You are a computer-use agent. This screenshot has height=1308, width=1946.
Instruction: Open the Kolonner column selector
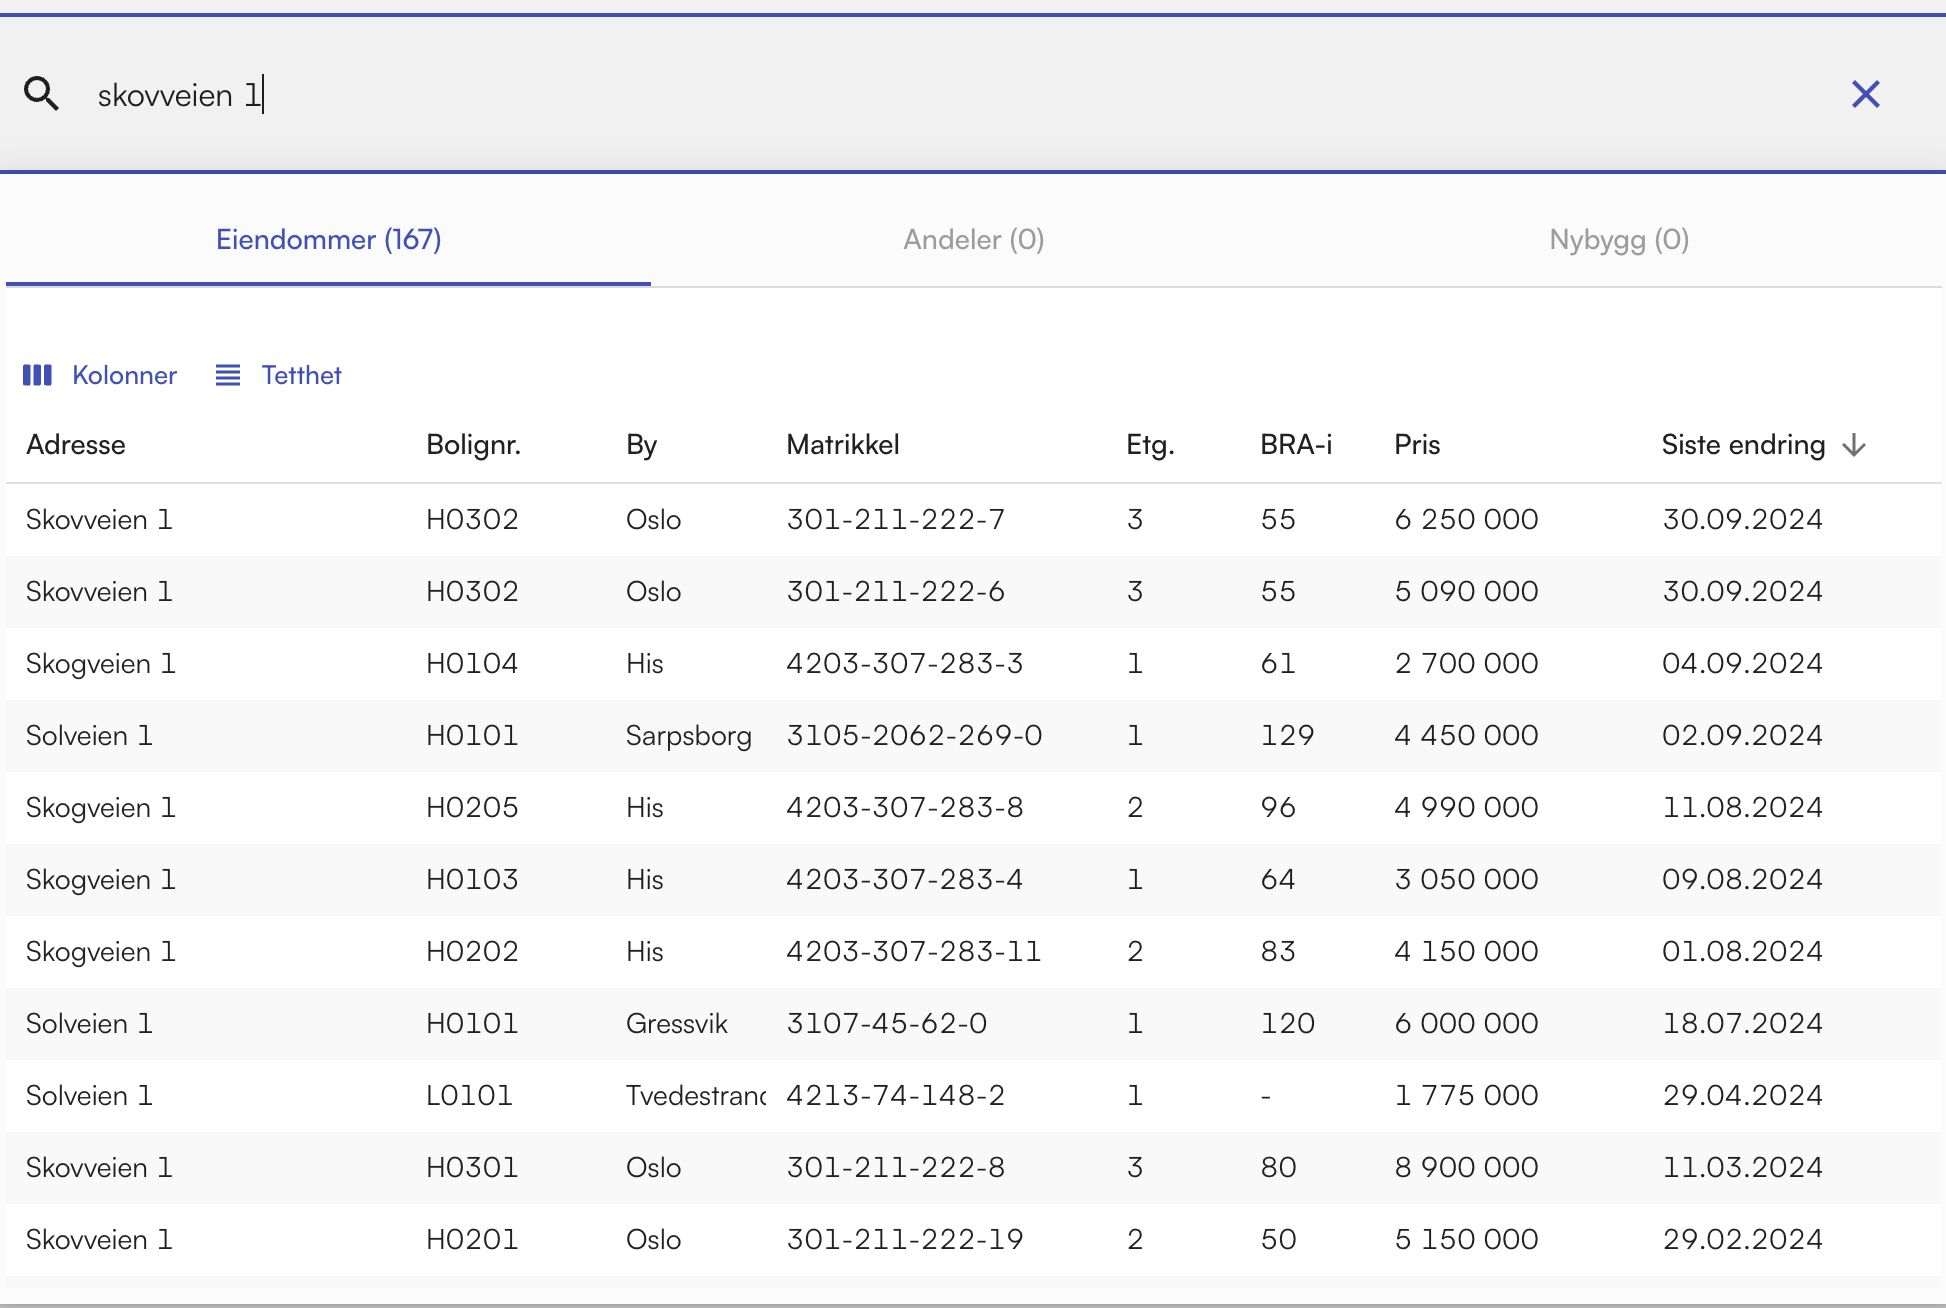pyautogui.click(x=100, y=375)
